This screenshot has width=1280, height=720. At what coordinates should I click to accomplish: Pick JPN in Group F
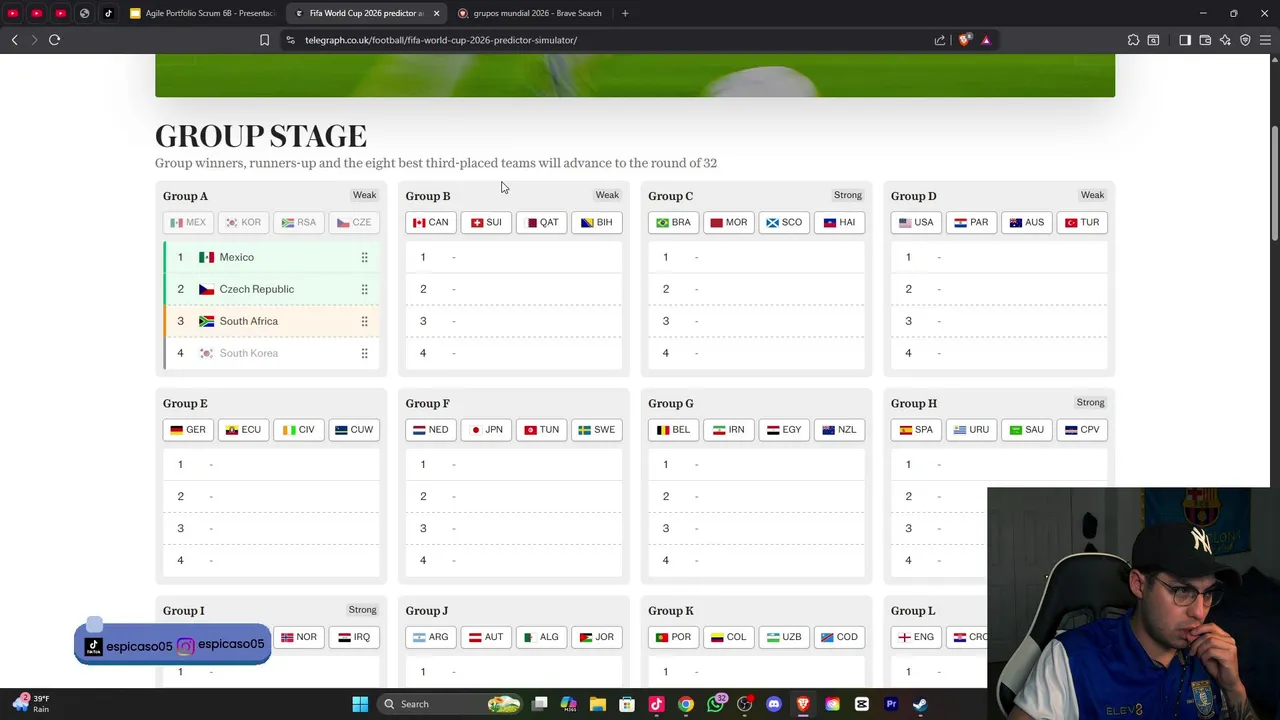486,429
